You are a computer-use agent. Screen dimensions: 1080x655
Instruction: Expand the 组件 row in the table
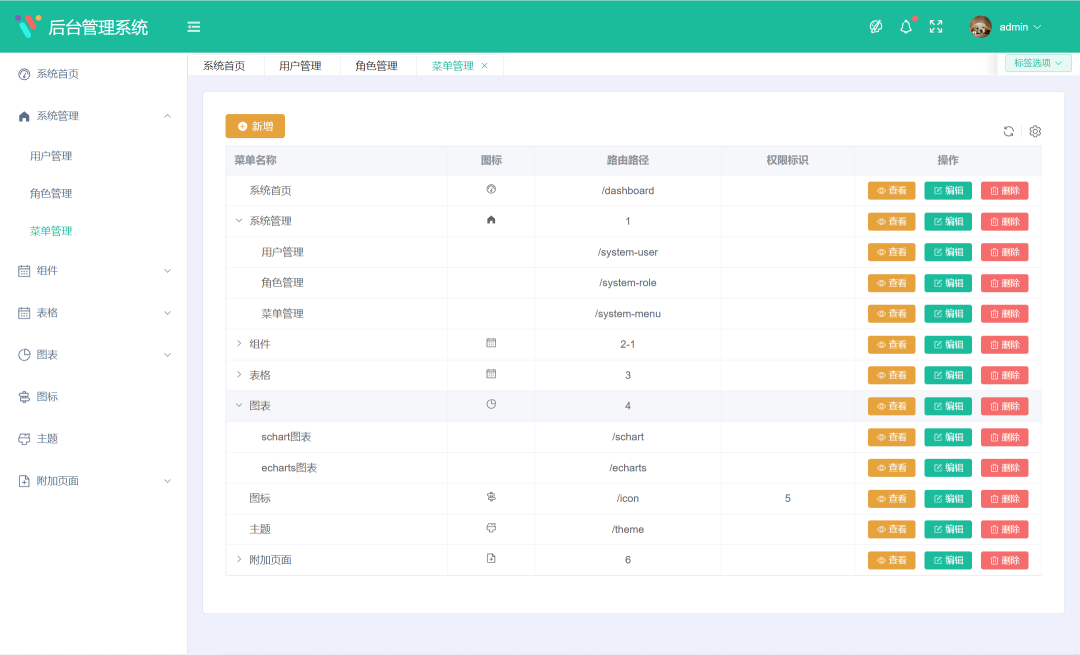[238, 343]
